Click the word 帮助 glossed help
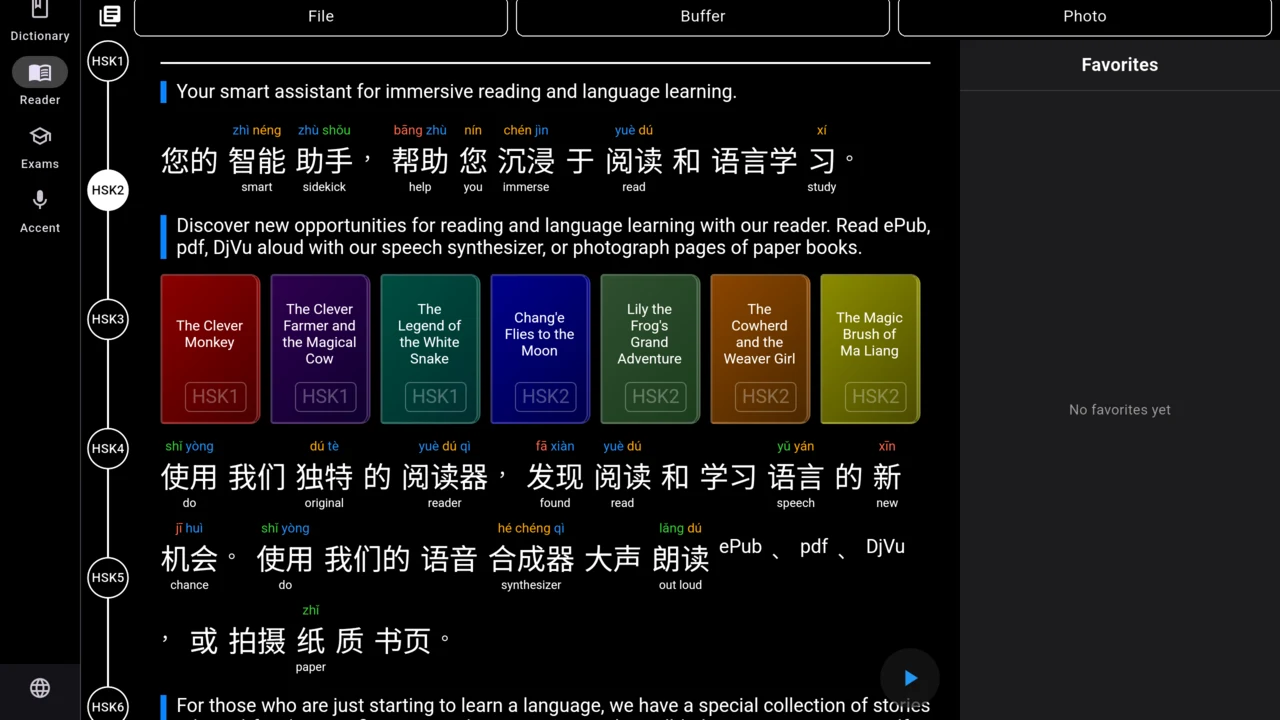Screen dimensions: 1280x720 (420, 160)
